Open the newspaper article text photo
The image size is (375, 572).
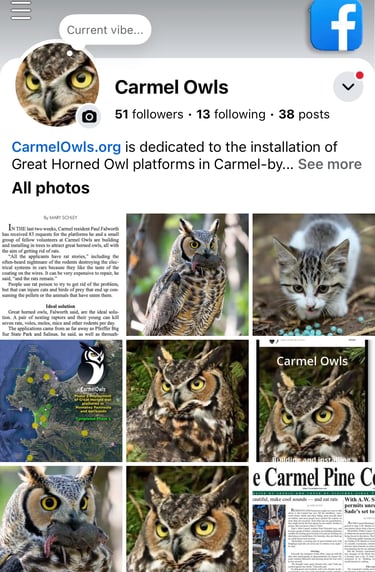(x=61, y=275)
